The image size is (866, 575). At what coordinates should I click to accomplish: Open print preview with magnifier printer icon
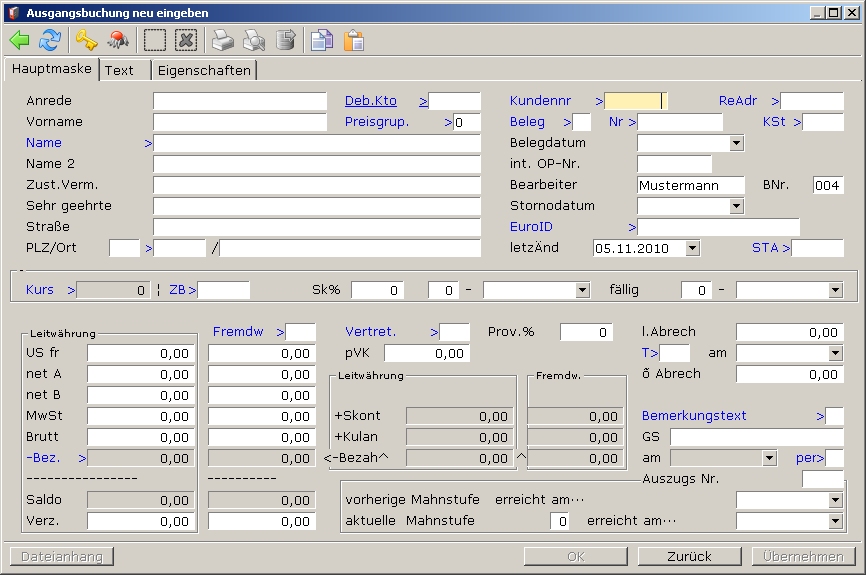pyautogui.click(x=254, y=40)
